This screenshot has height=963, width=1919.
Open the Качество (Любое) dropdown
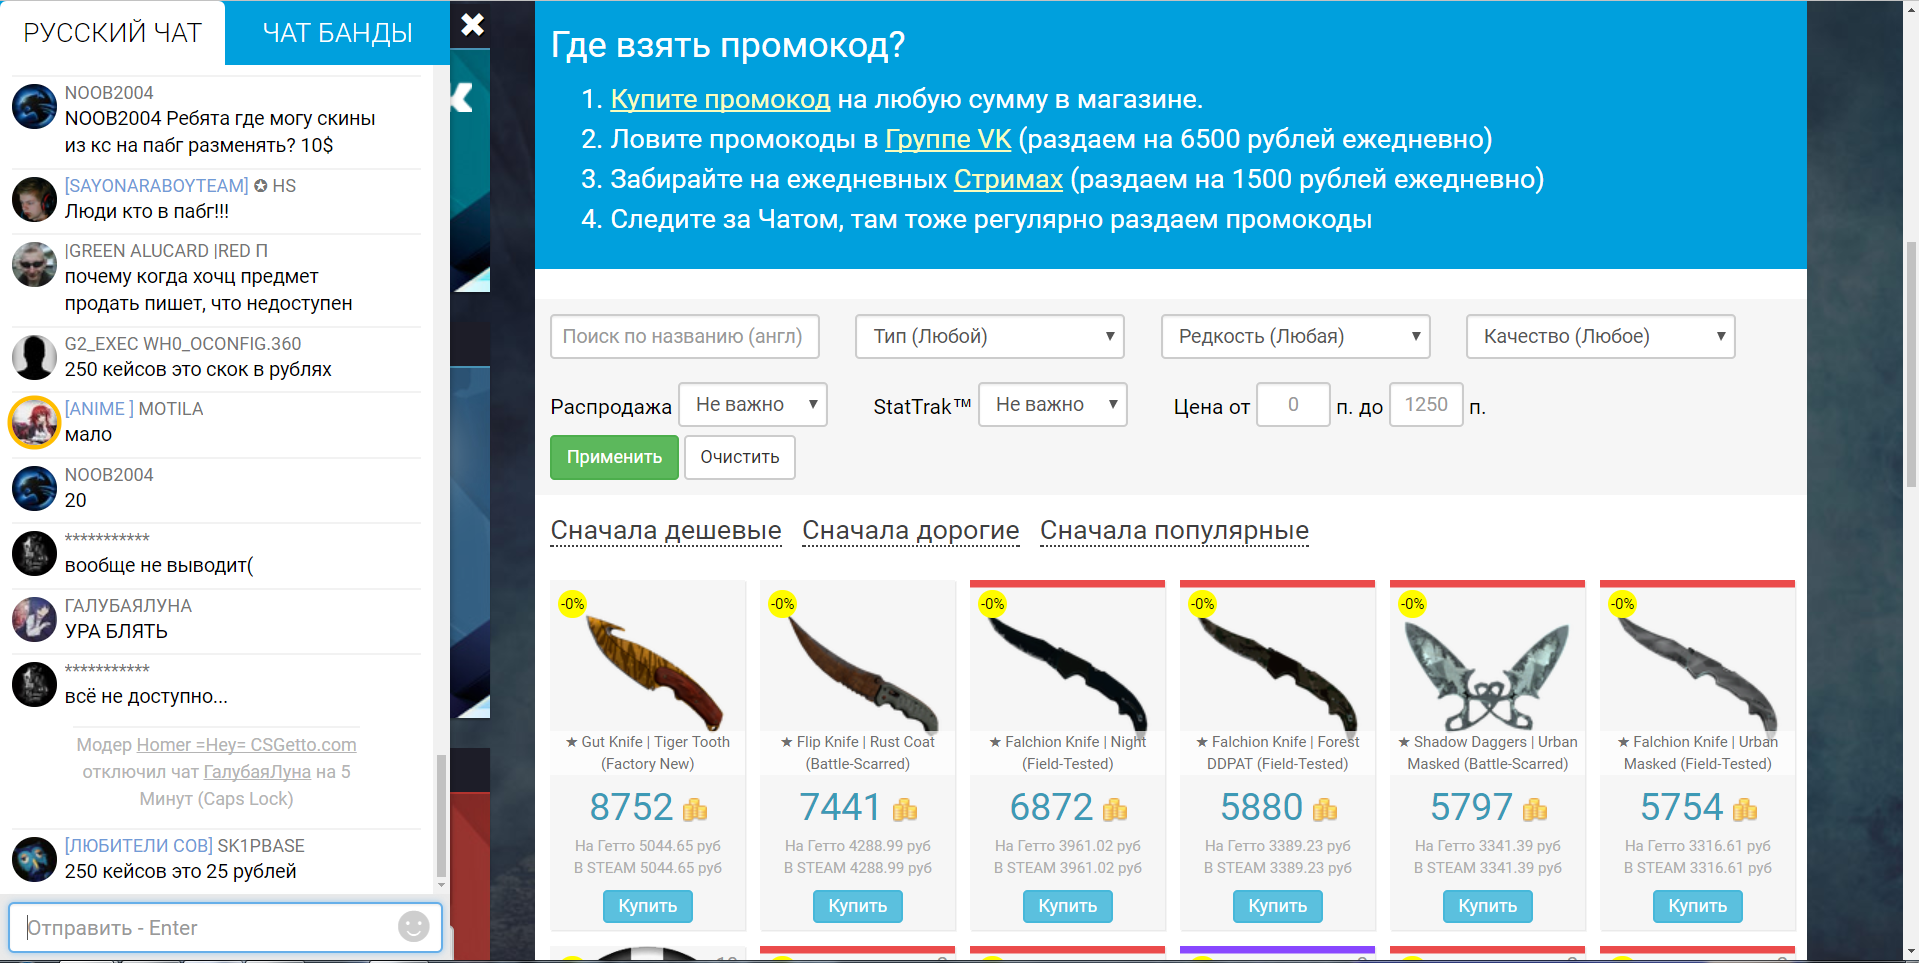coord(1600,336)
